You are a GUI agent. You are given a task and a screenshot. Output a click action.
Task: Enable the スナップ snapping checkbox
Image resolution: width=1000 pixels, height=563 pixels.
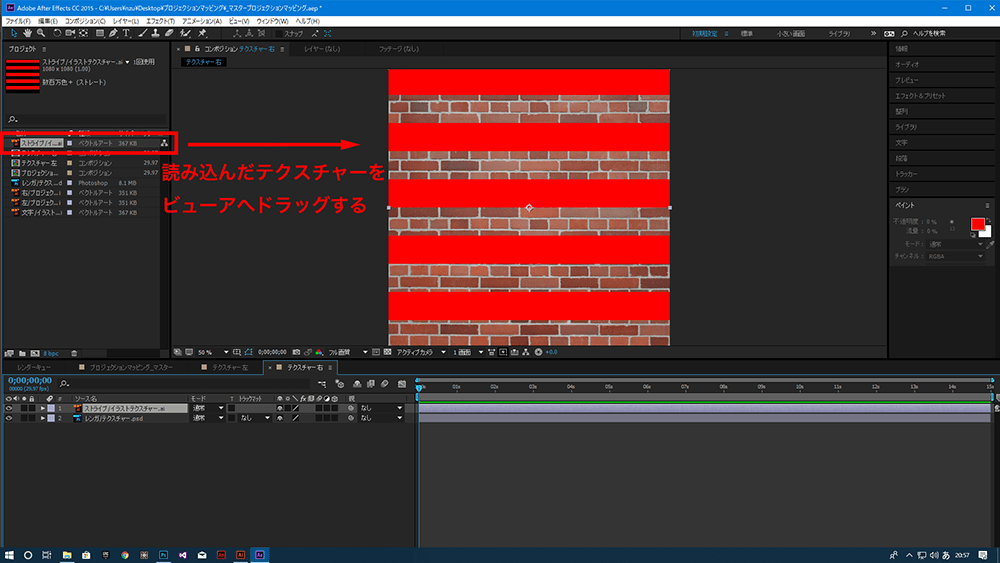pyautogui.click(x=280, y=33)
